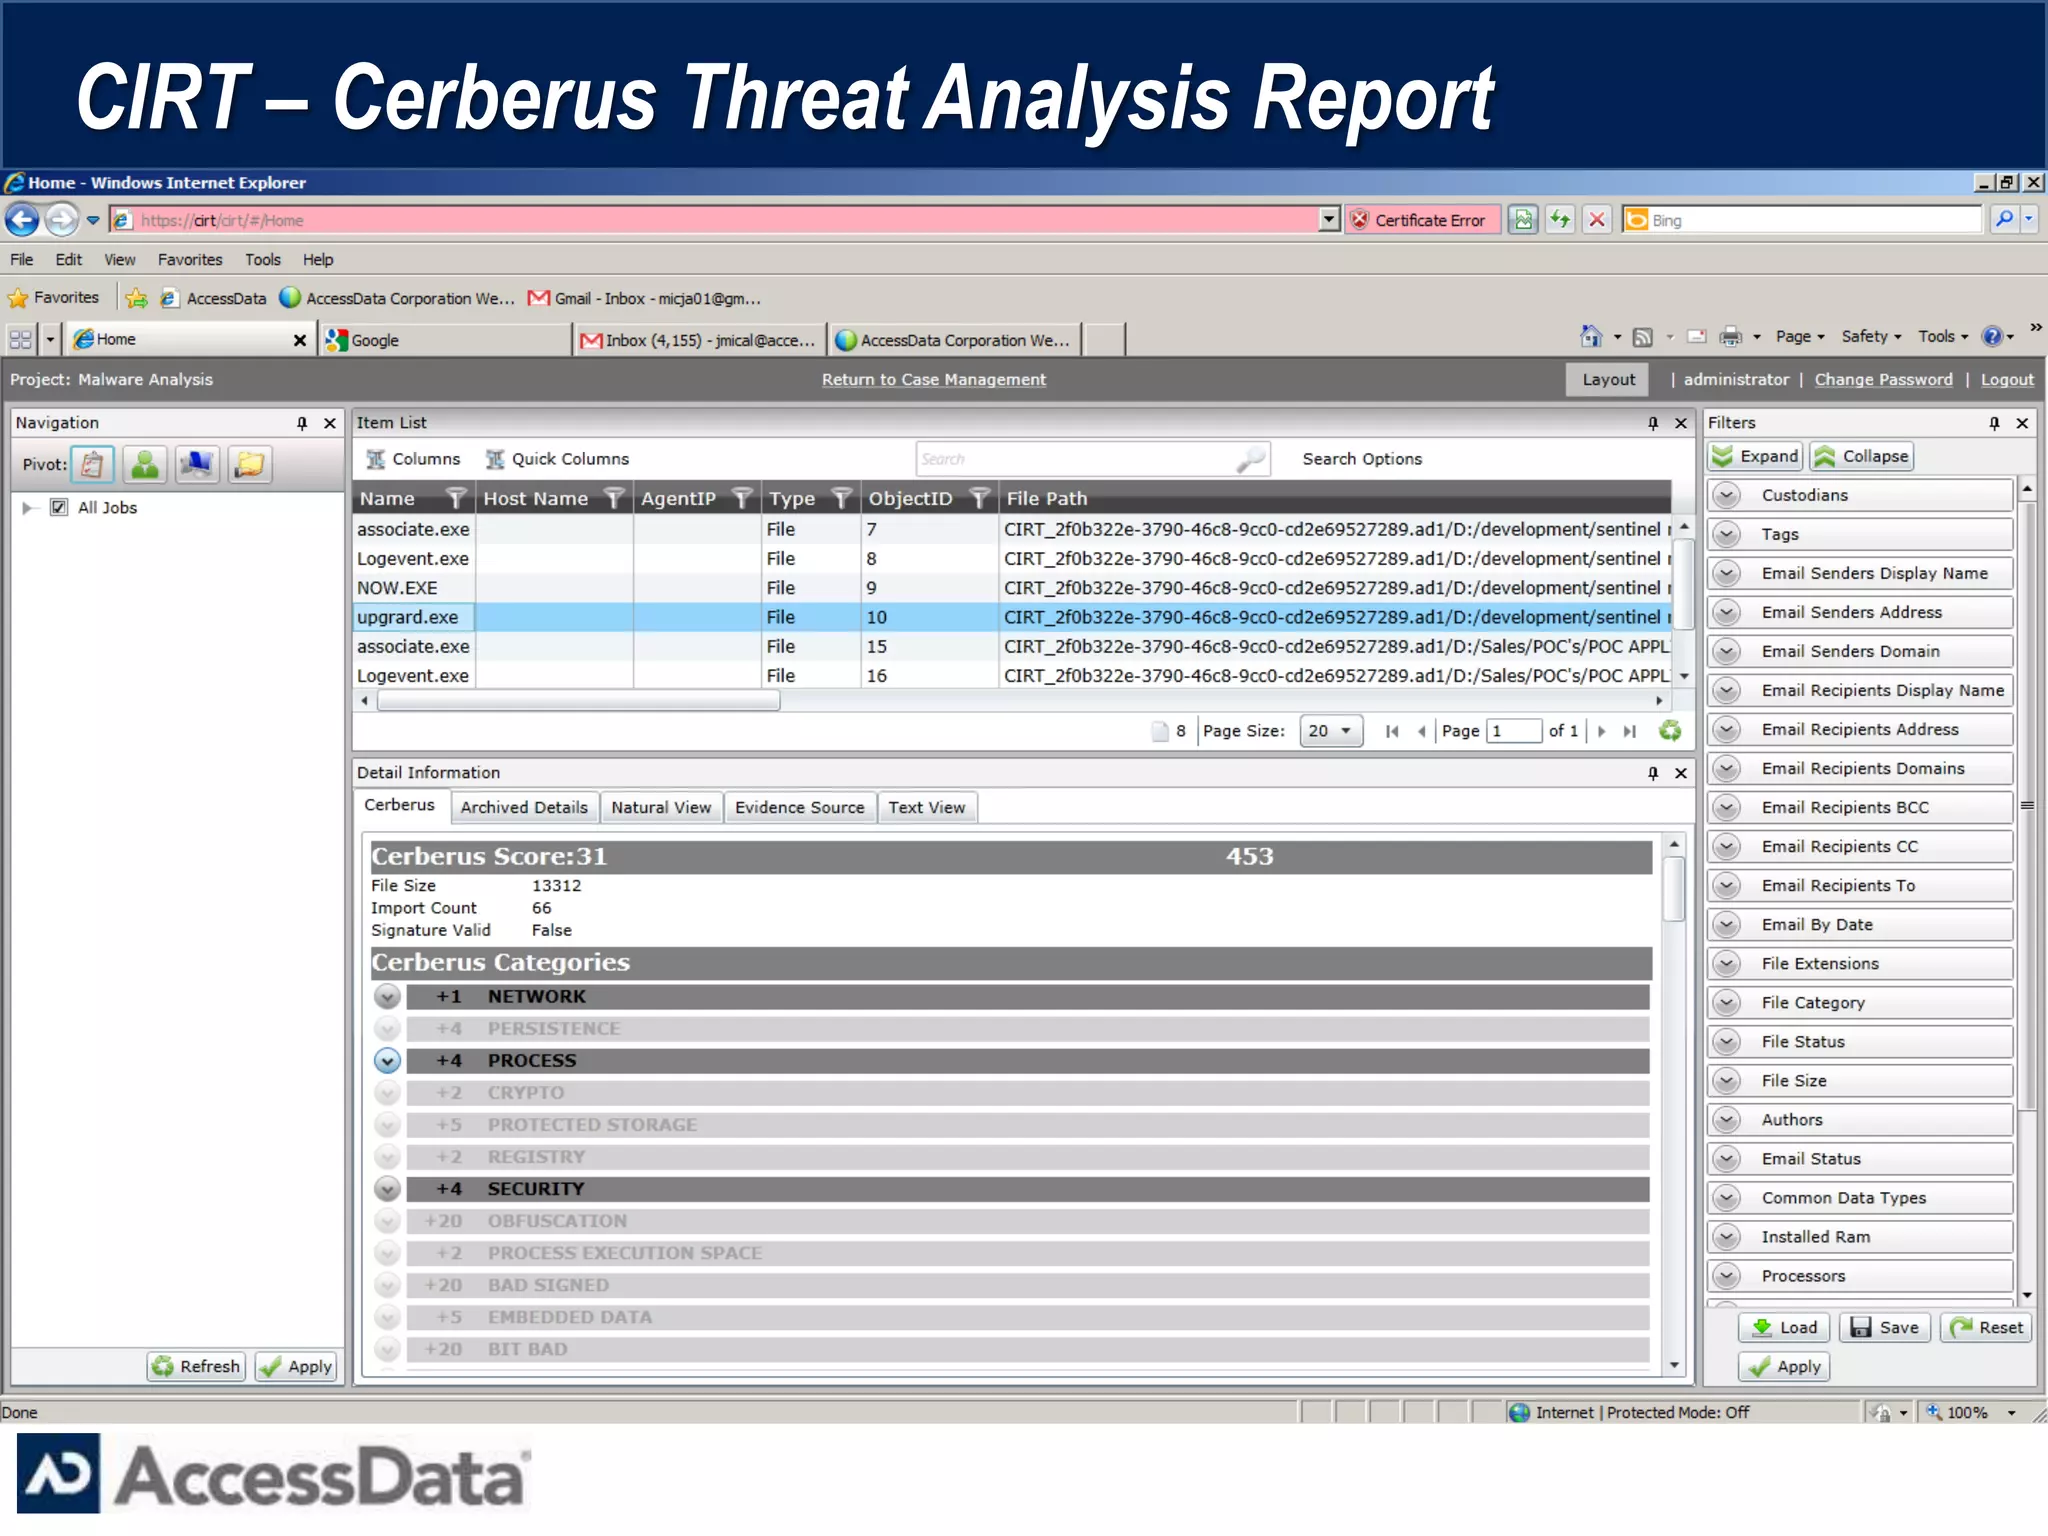Click the AgentIP column filter funnel
This screenshot has width=2048, height=1536.
coord(742,498)
